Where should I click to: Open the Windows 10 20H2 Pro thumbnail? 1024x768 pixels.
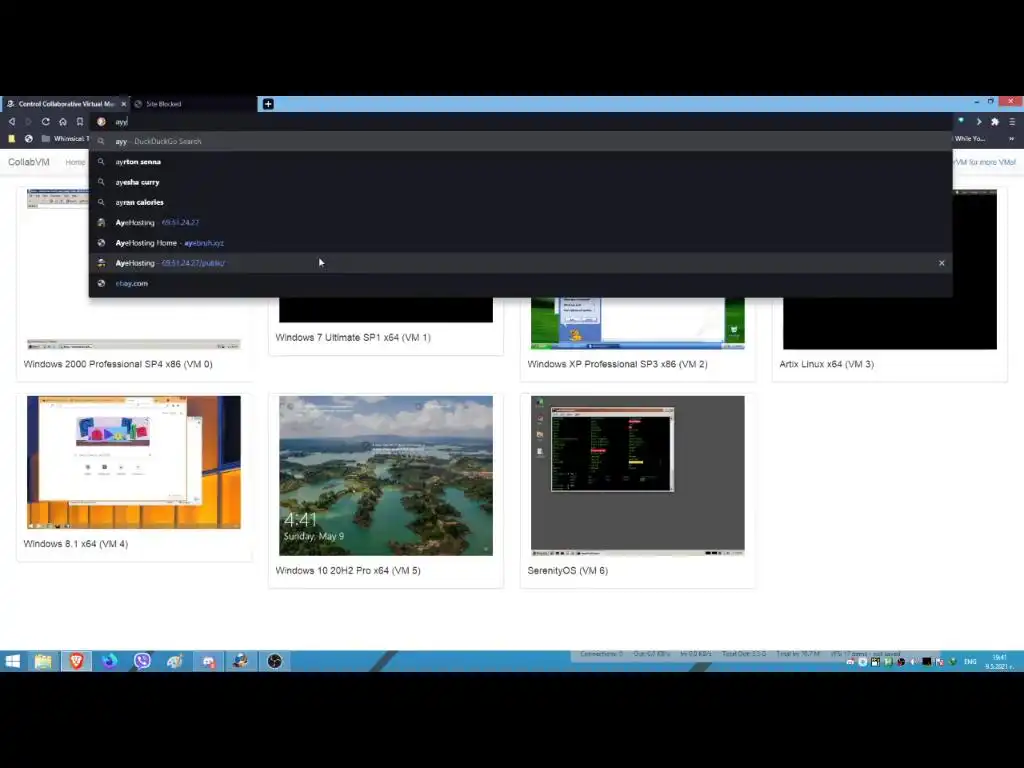click(x=386, y=475)
